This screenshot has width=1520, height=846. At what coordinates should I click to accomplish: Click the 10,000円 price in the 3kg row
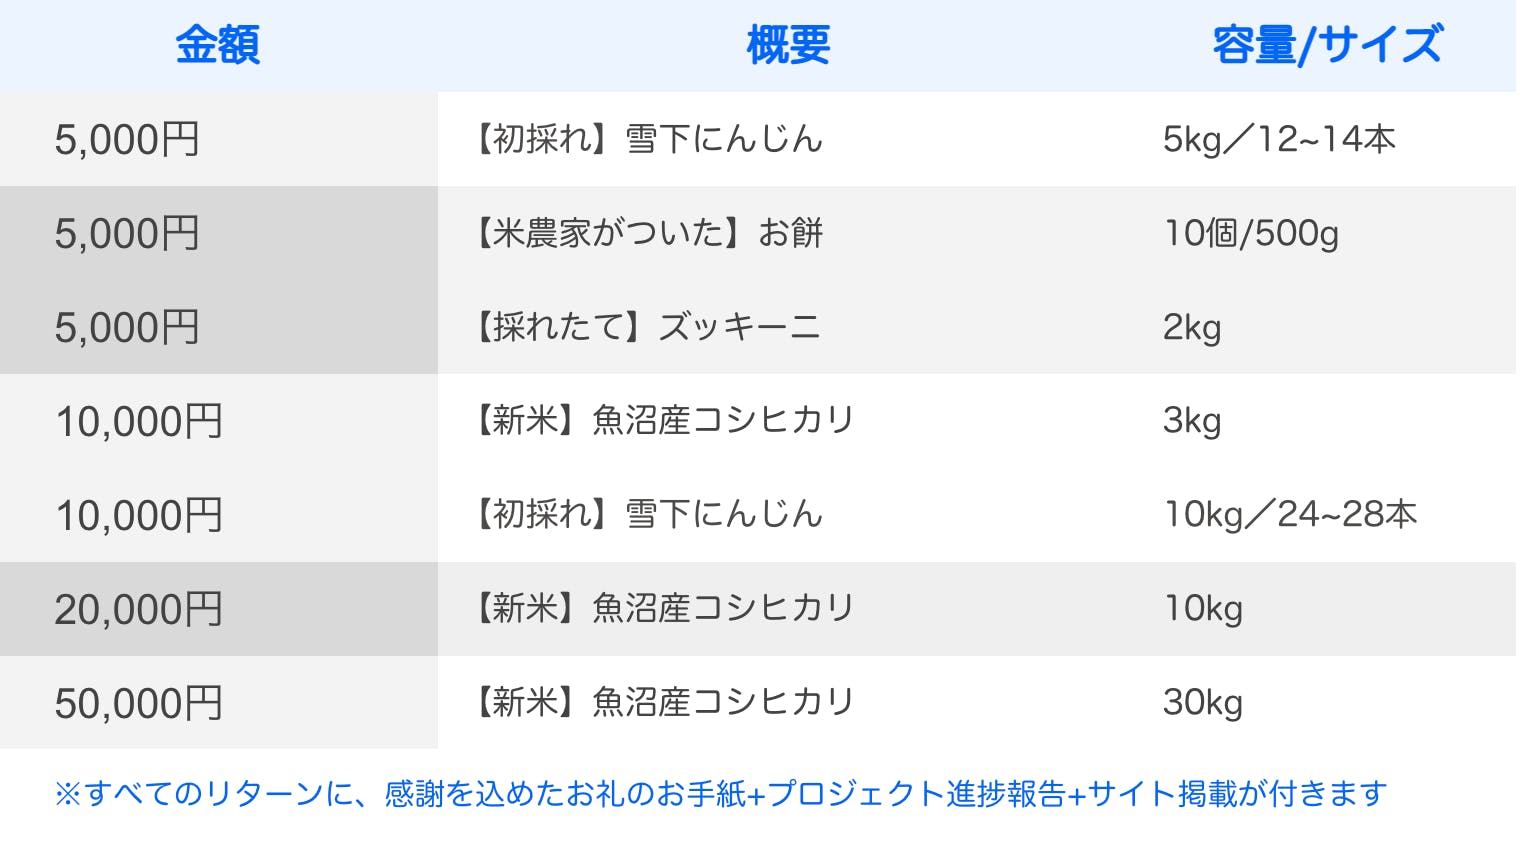138,421
